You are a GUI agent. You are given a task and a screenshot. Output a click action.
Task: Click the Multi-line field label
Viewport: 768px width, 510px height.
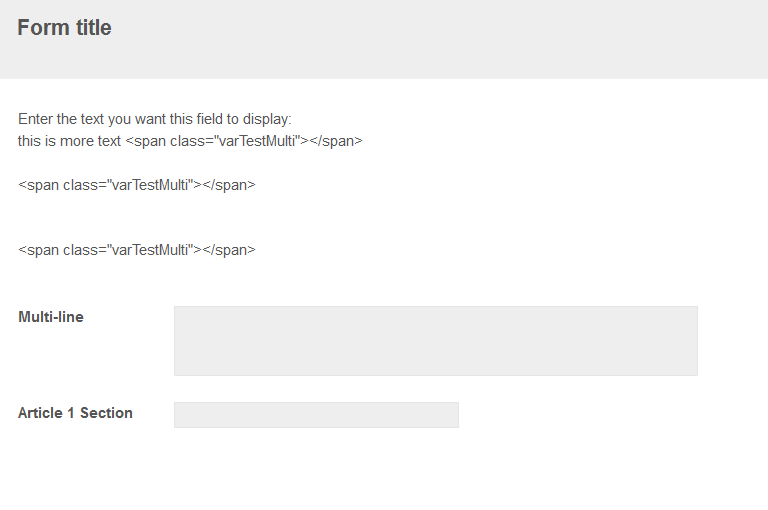(51, 317)
